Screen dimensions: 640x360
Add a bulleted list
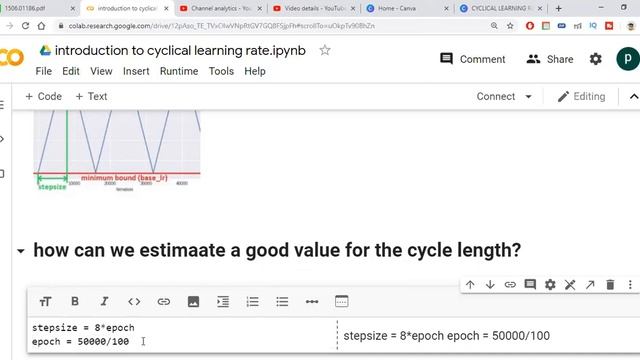click(282, 302)
